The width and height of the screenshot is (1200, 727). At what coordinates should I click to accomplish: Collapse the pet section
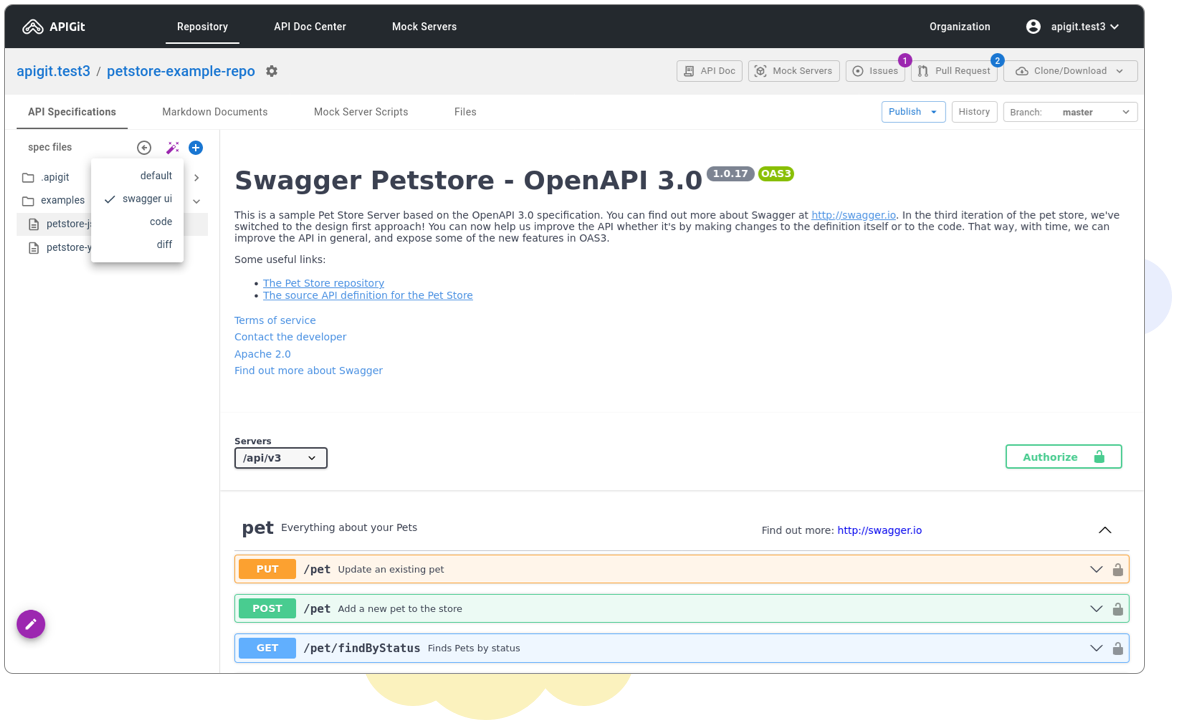point(1105,530)
